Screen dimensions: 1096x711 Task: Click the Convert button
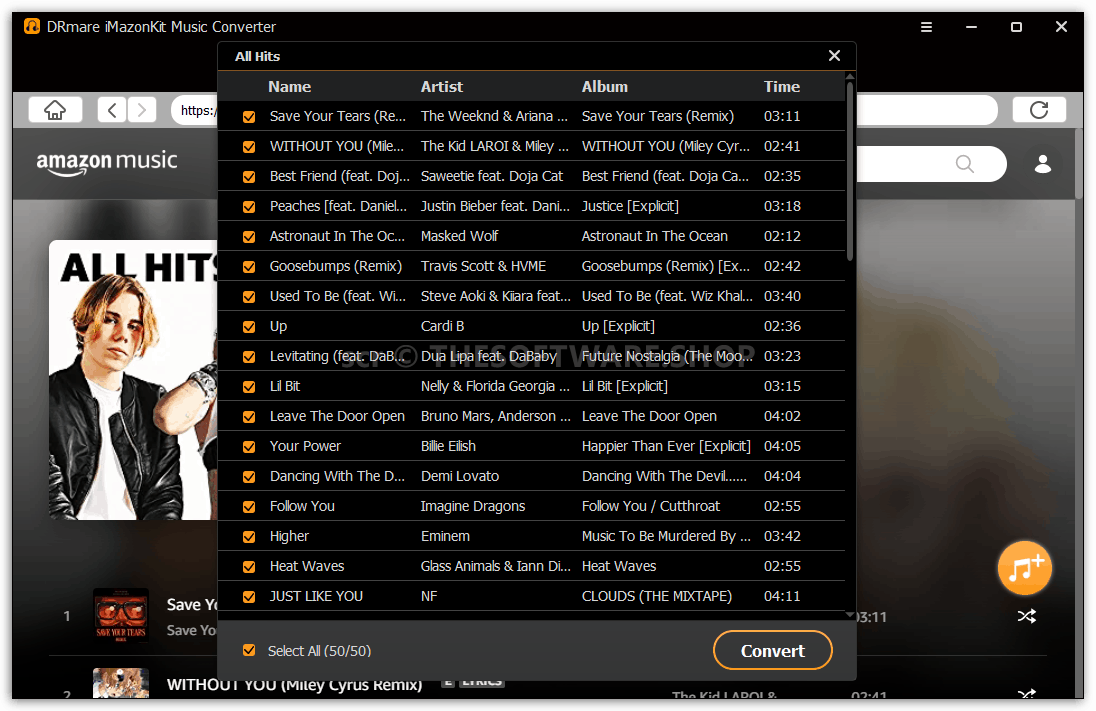[x=772, y=650]
